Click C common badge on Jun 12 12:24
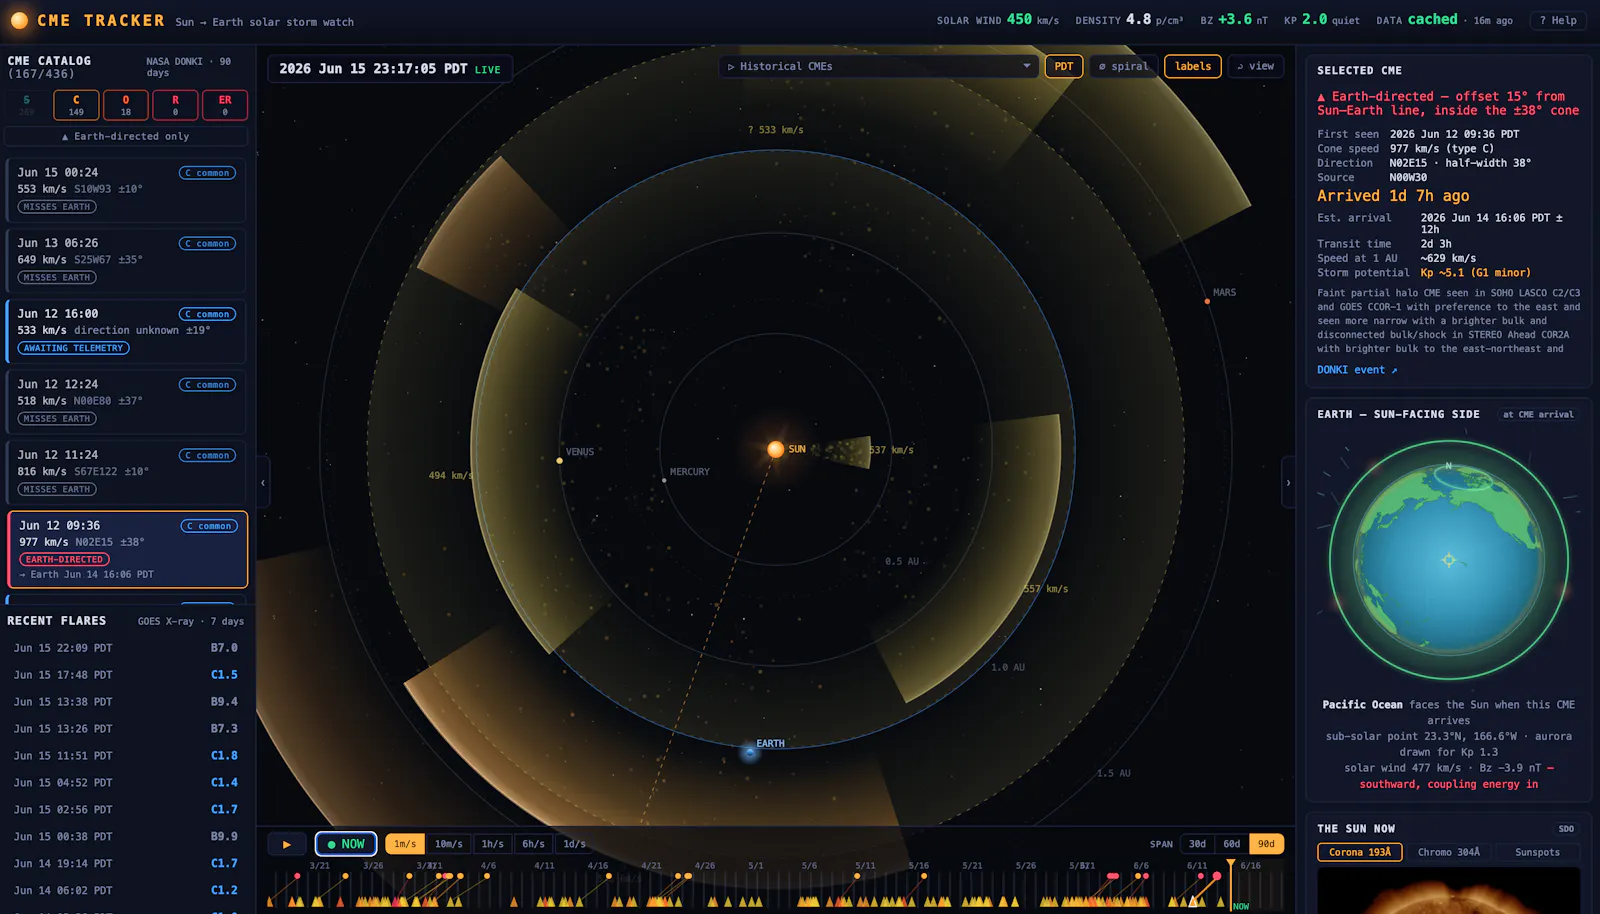 click(x=207, y=385)
